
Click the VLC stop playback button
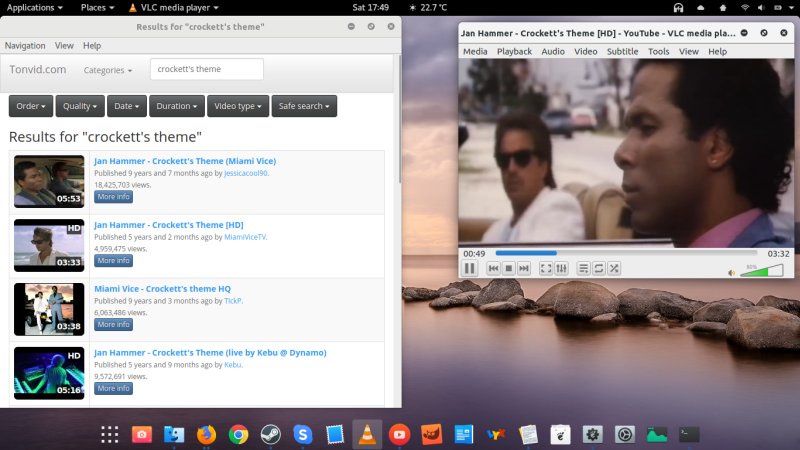click(x=508, y=269)
